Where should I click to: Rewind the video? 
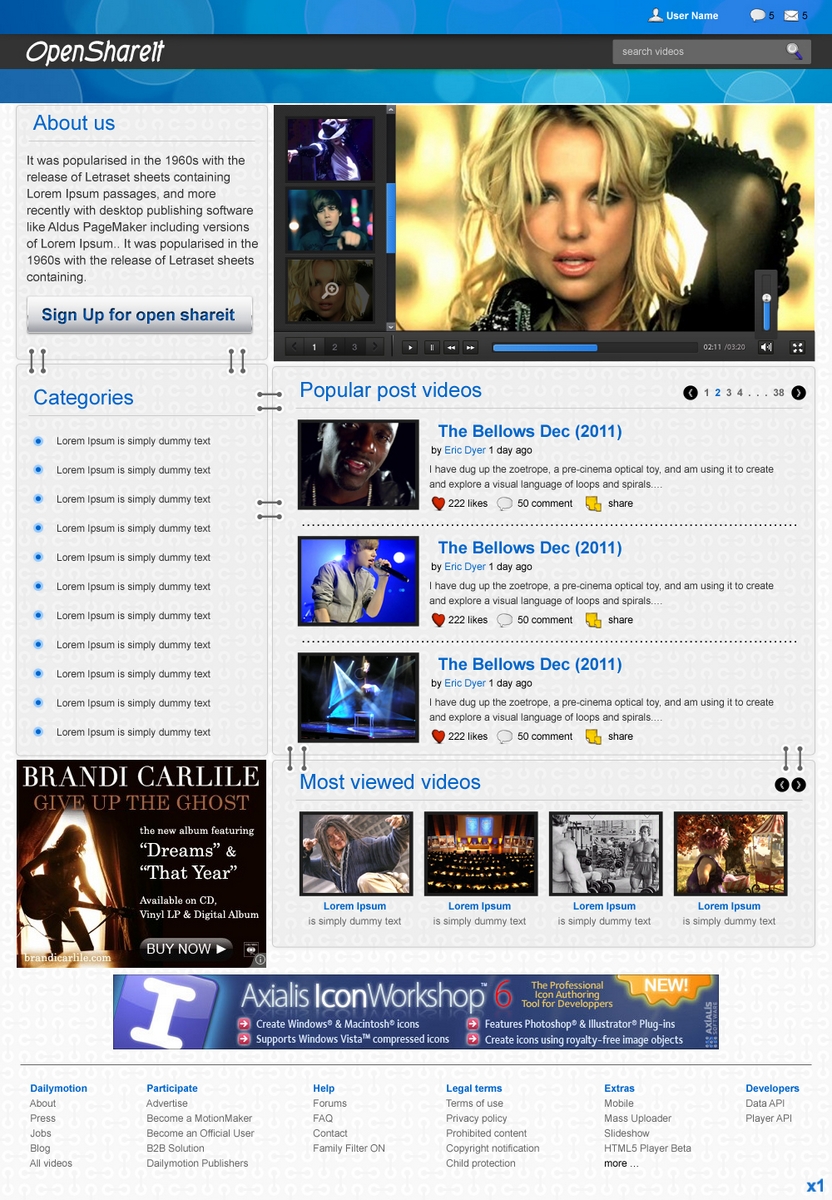[x=451, y=347]
